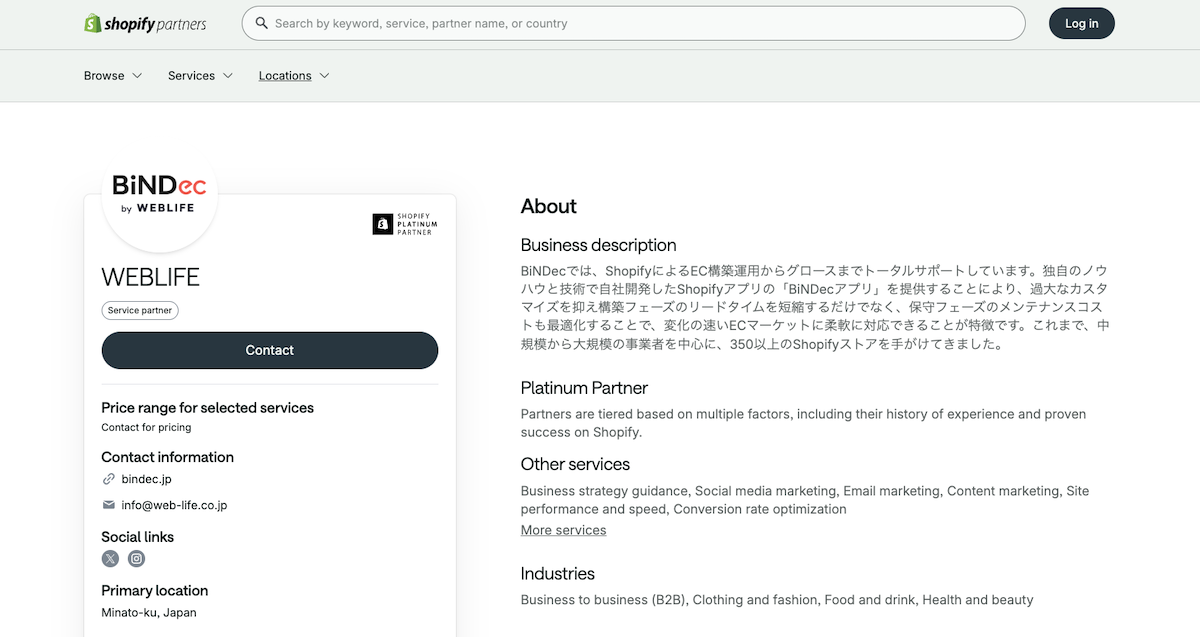Open the Instagram social link icon
Image resolution: width=1200 pixels, height=637 pixels.
pyautogui.click(x=136, y=559)
